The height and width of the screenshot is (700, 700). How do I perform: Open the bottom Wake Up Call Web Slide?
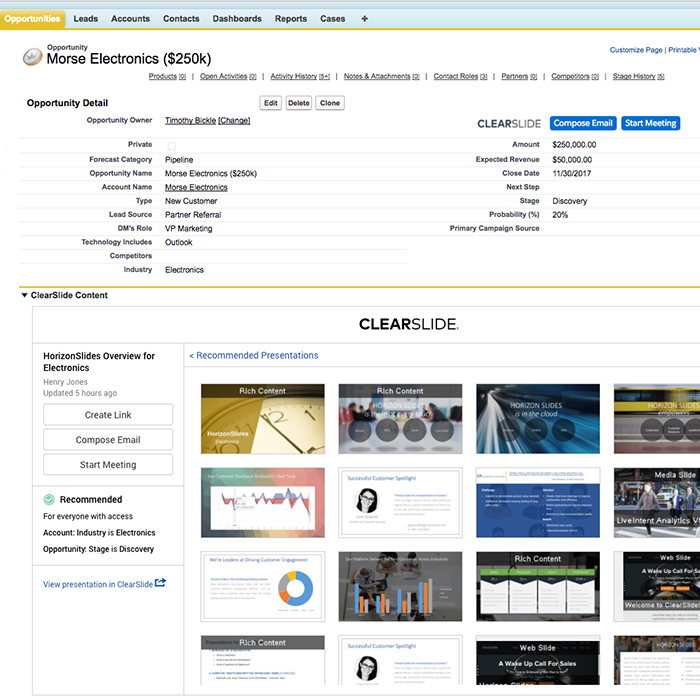click(x=538, y=660)
